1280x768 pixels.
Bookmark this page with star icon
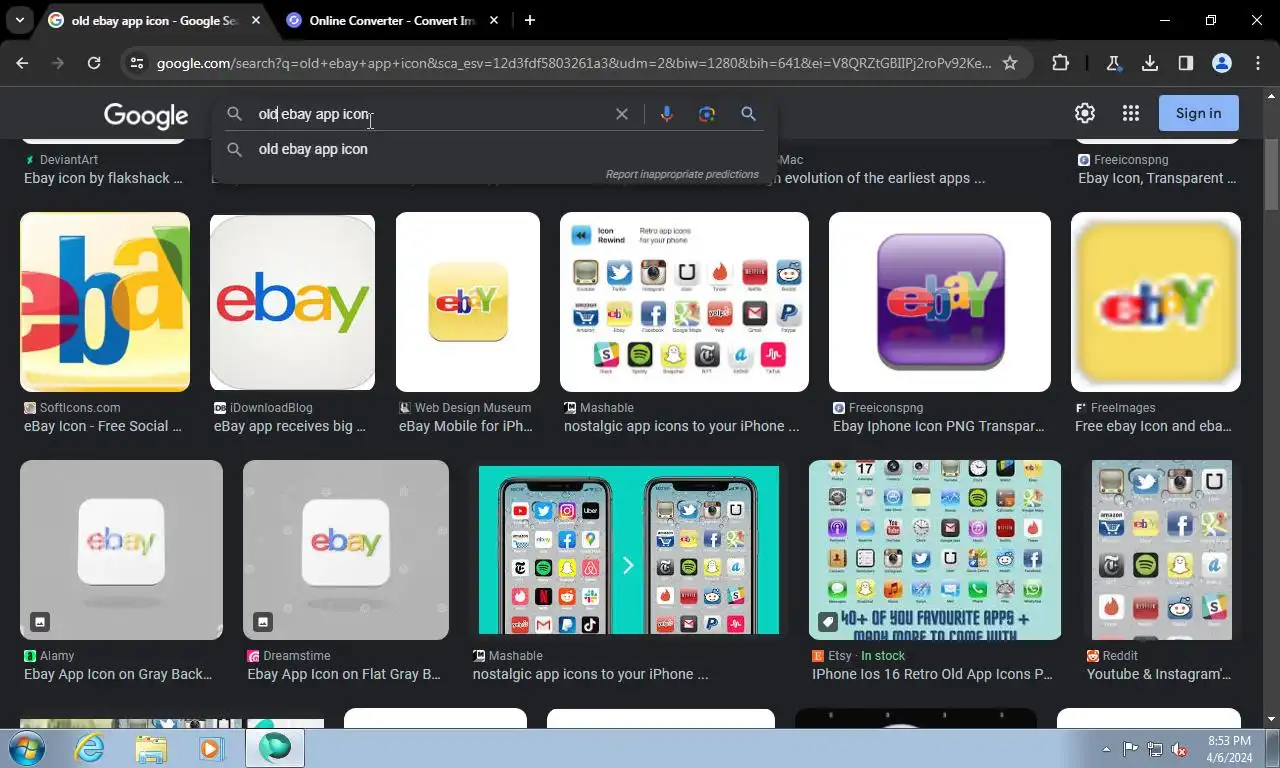tap(1010, 63)
